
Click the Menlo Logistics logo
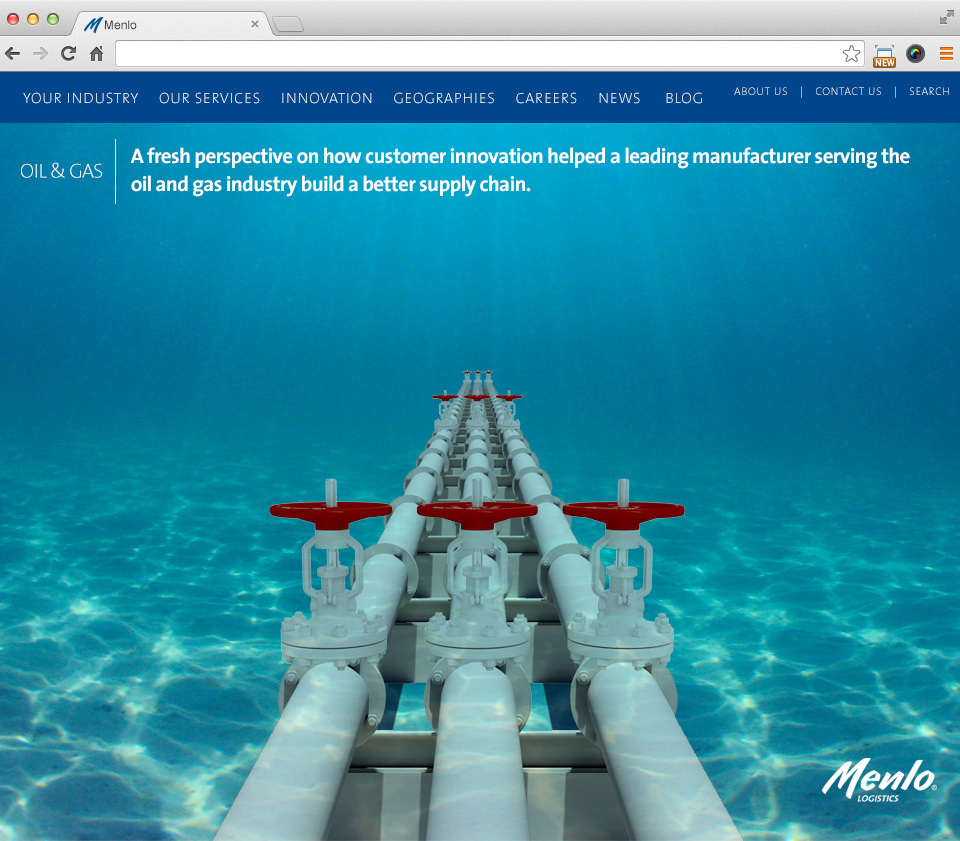pos(879,780)
